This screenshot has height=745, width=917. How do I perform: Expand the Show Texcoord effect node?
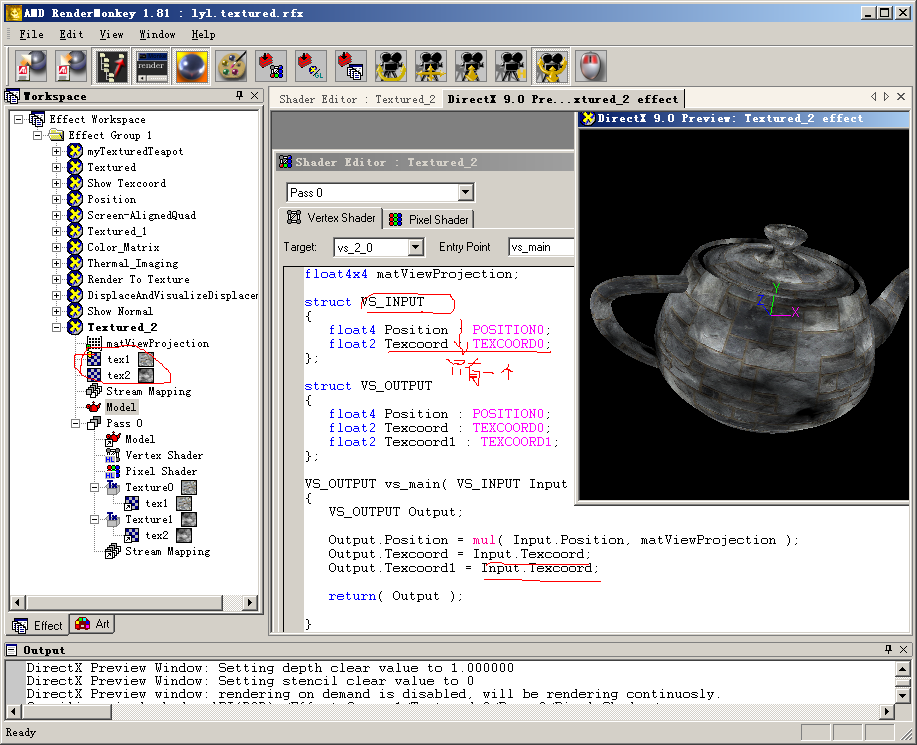(x=56, y=183)
